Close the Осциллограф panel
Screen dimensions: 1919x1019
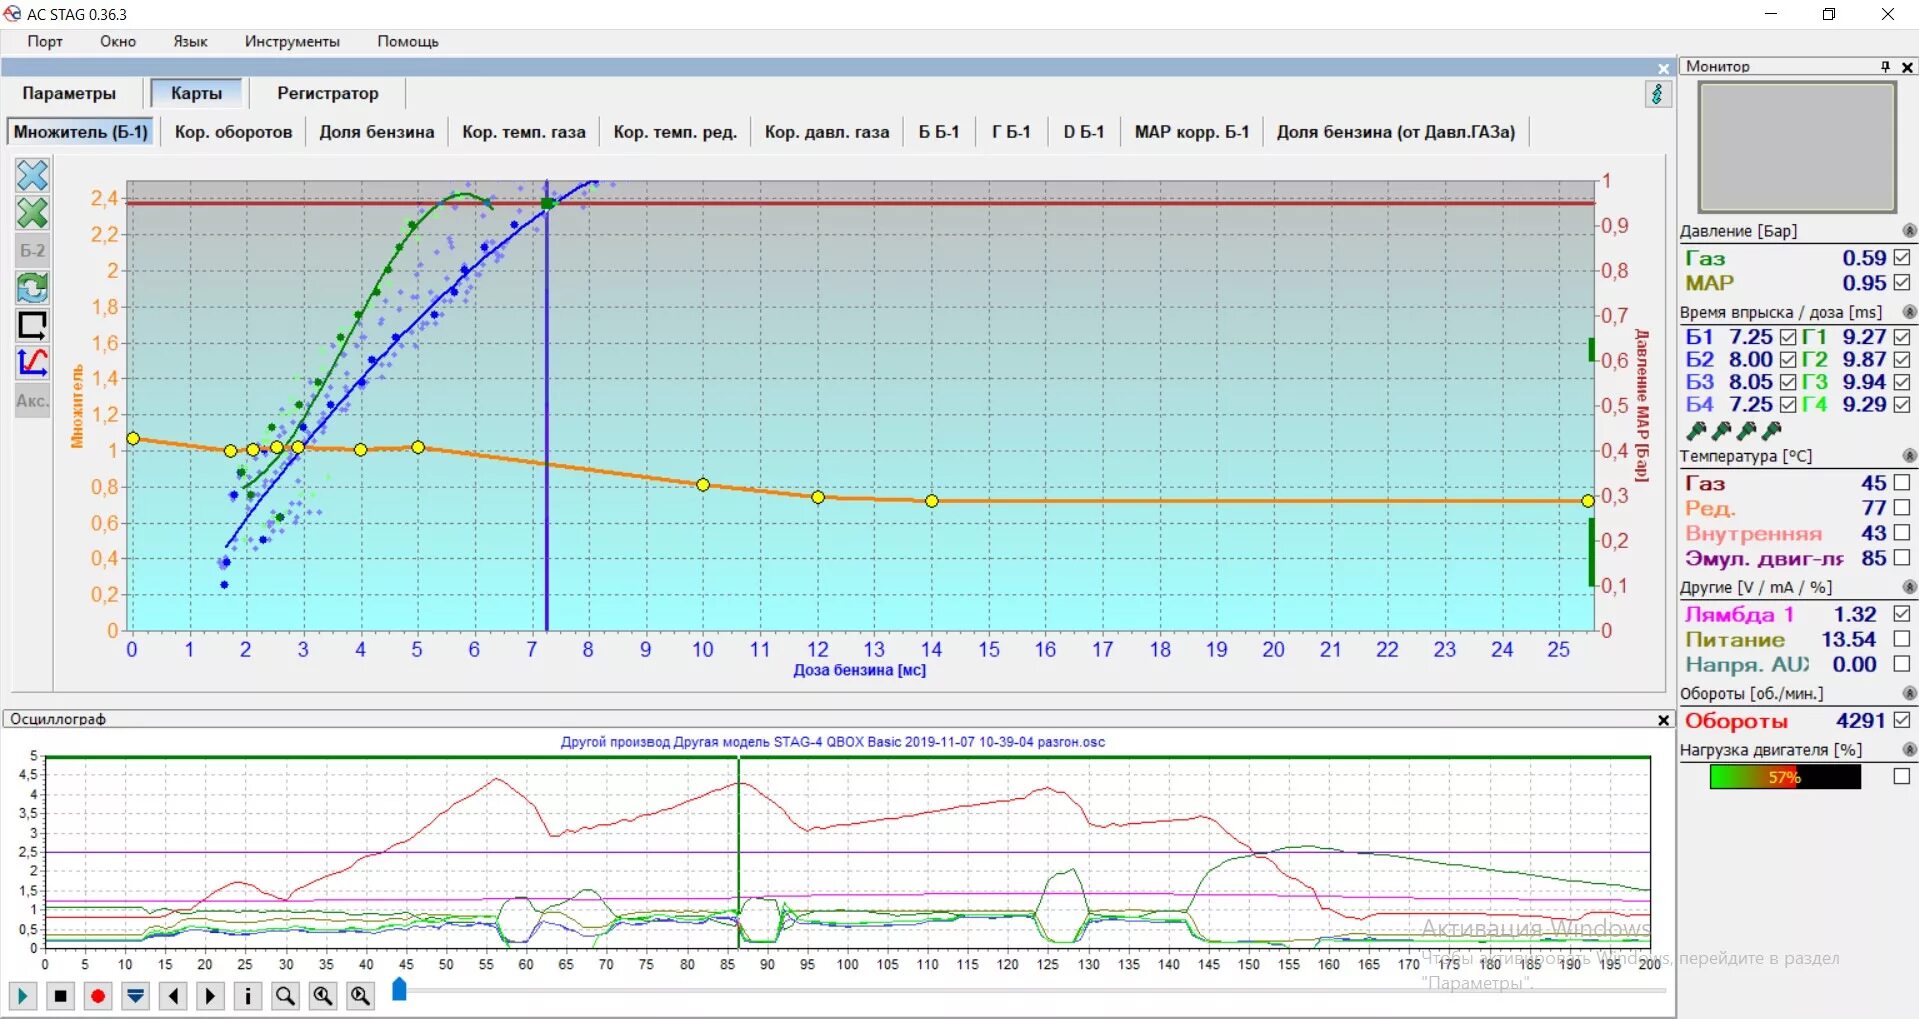coord(1664,720)
